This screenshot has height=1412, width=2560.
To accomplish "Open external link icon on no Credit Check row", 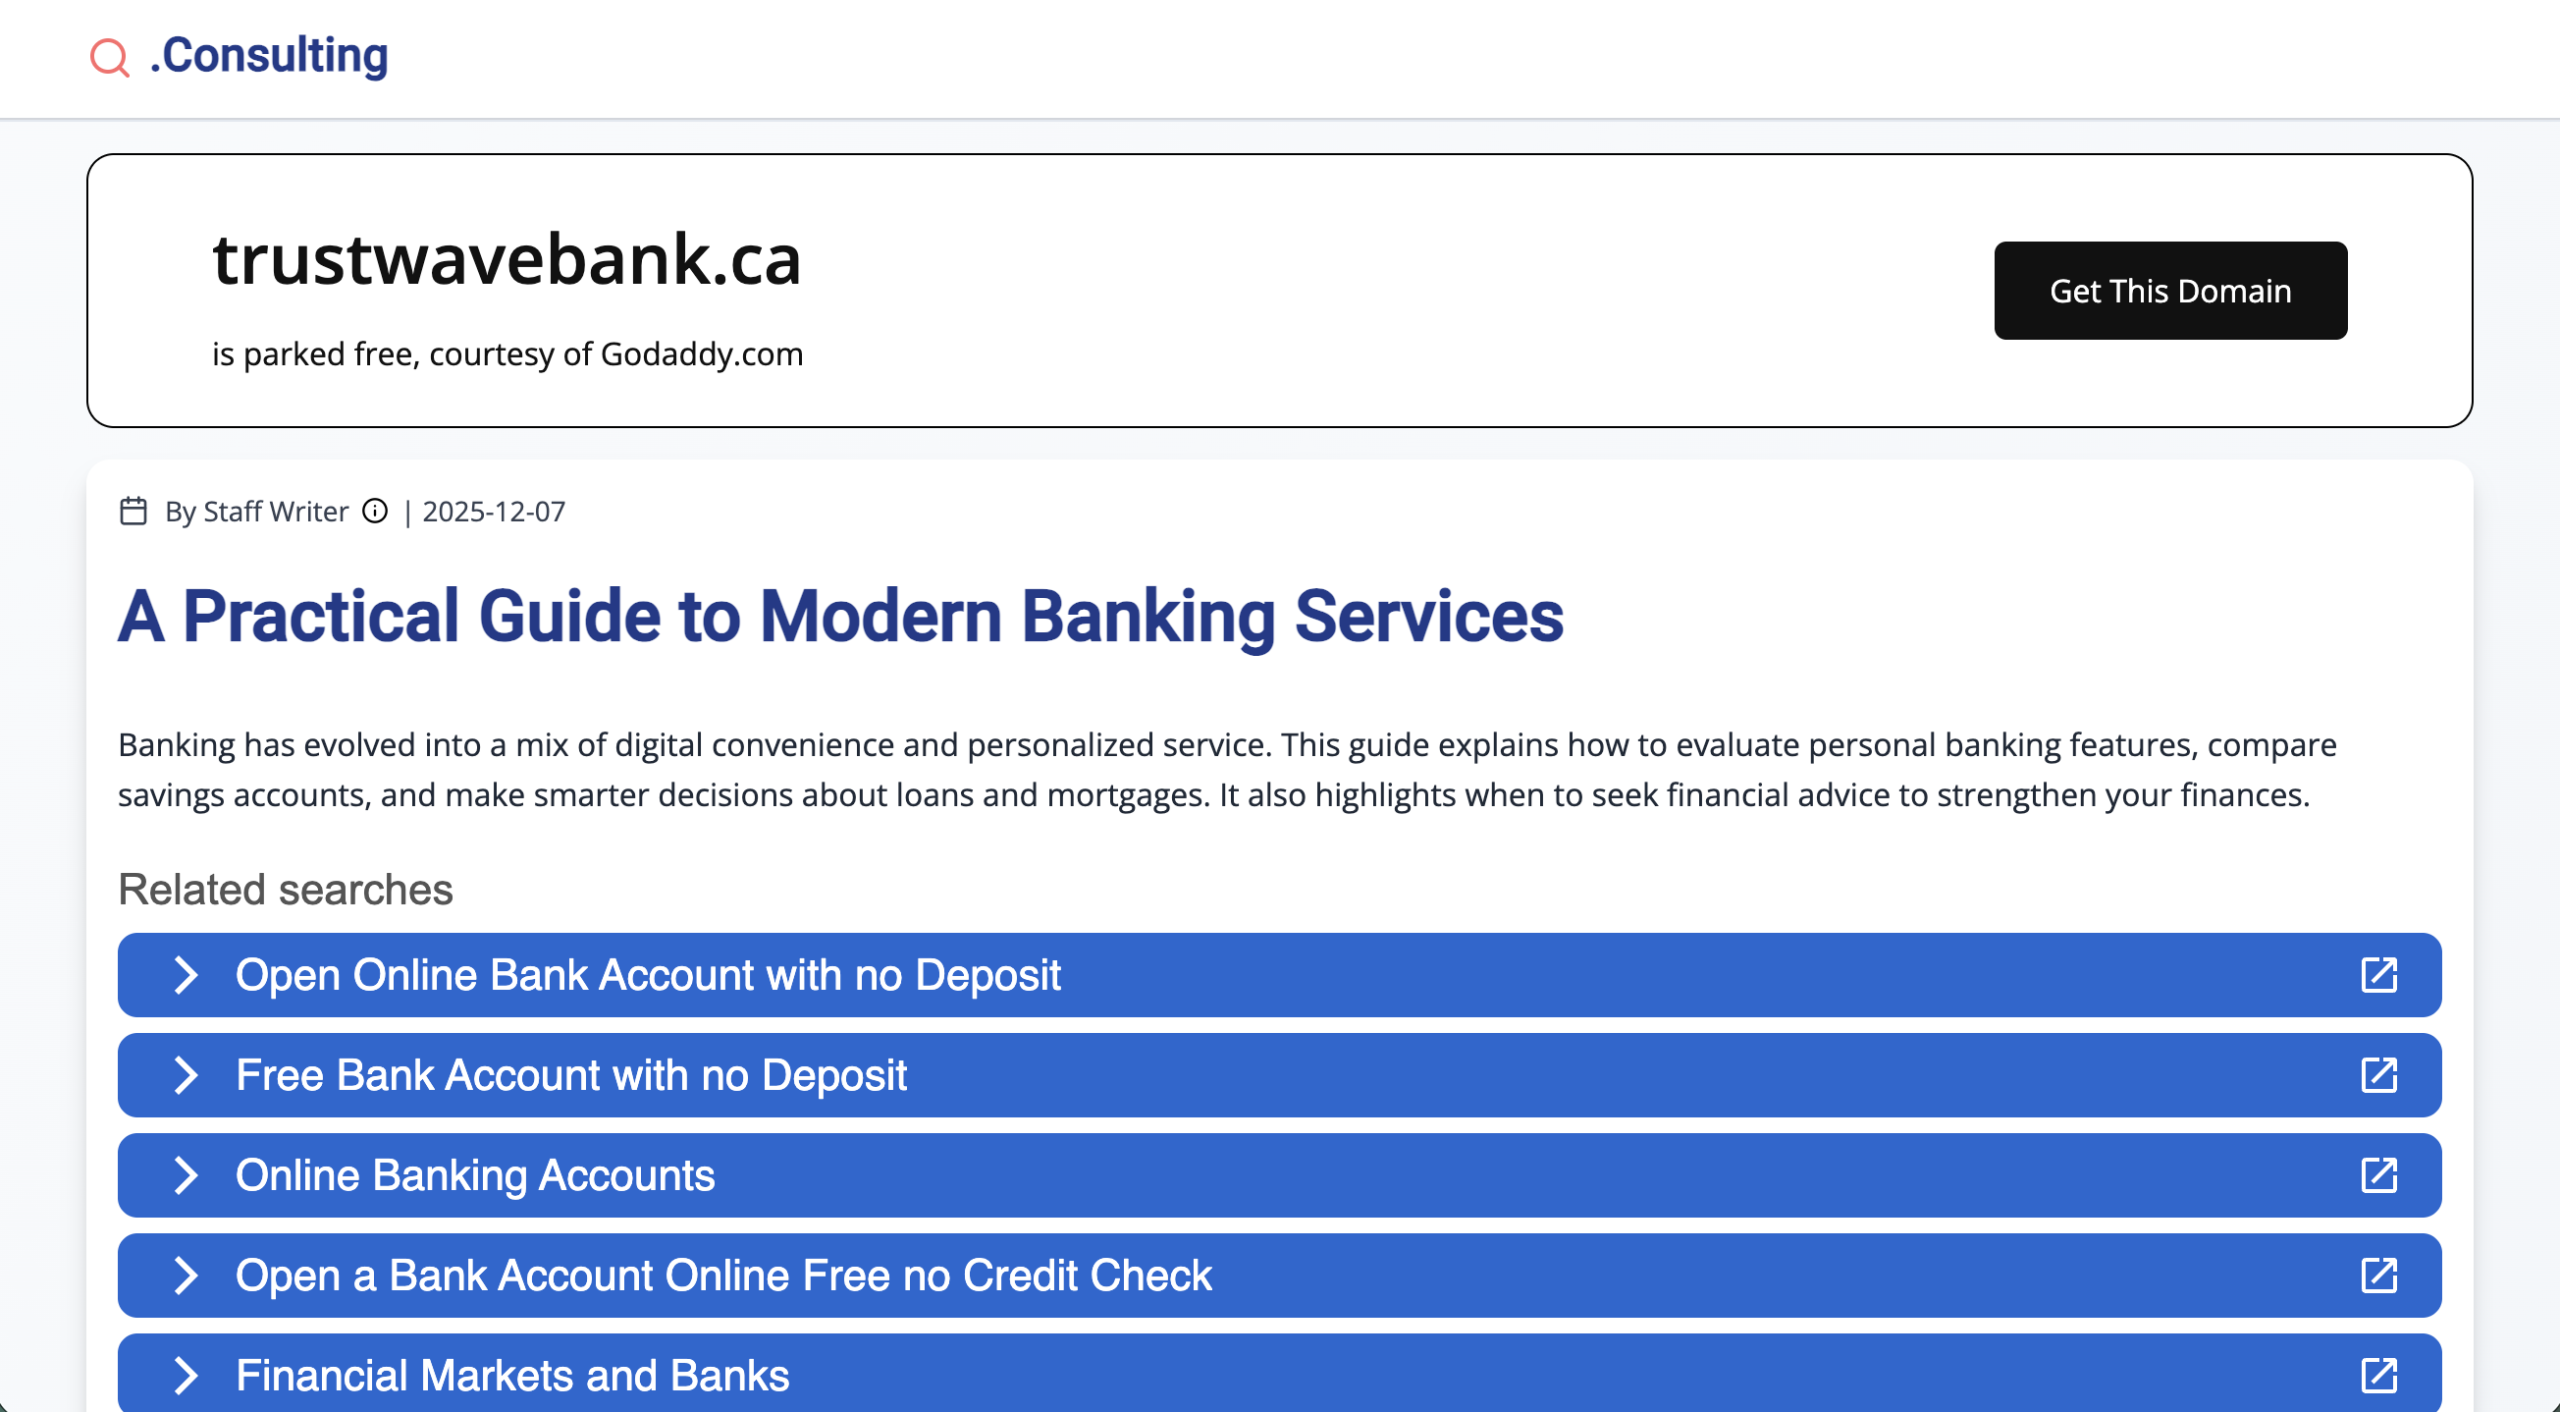I will [2380, 1275].
